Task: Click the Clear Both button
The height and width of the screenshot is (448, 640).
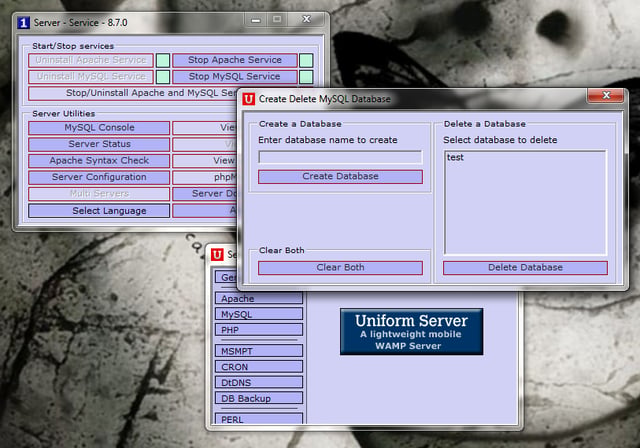Action: tap(340, 268)
